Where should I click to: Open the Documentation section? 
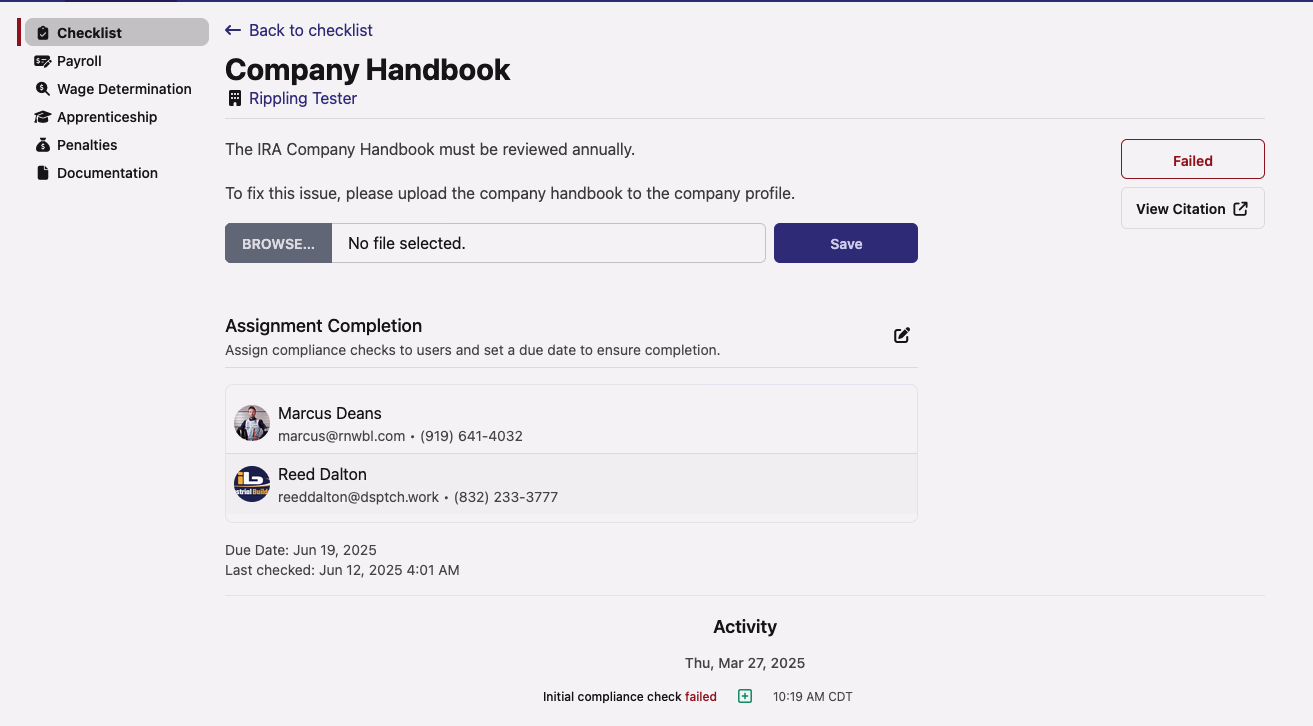point(107,173)
